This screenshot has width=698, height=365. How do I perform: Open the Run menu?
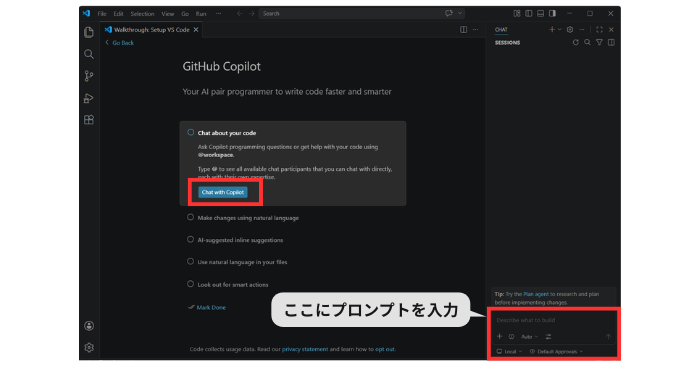pos(201,13)
